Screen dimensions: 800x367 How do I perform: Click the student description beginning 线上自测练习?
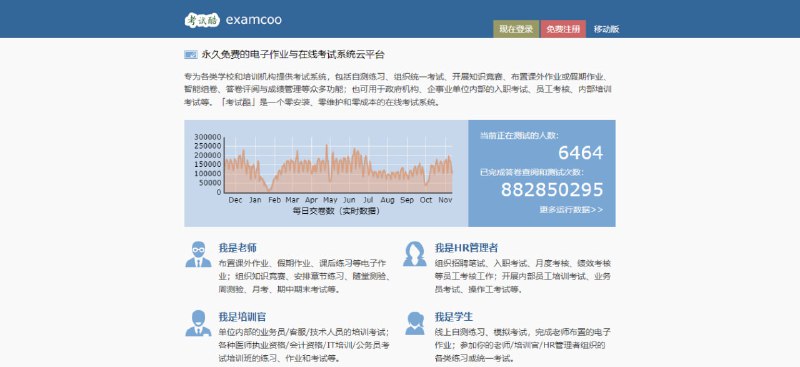click(523, 345)
